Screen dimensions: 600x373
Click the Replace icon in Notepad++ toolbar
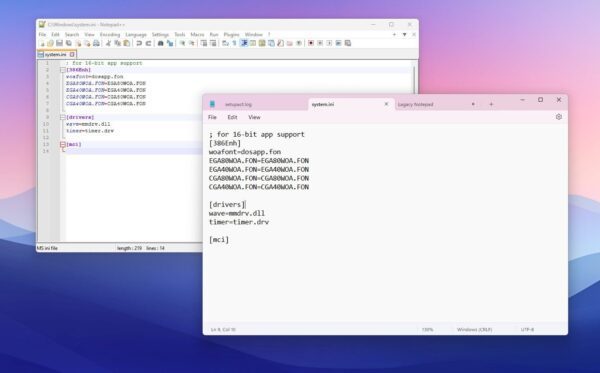tap(170, 43)
